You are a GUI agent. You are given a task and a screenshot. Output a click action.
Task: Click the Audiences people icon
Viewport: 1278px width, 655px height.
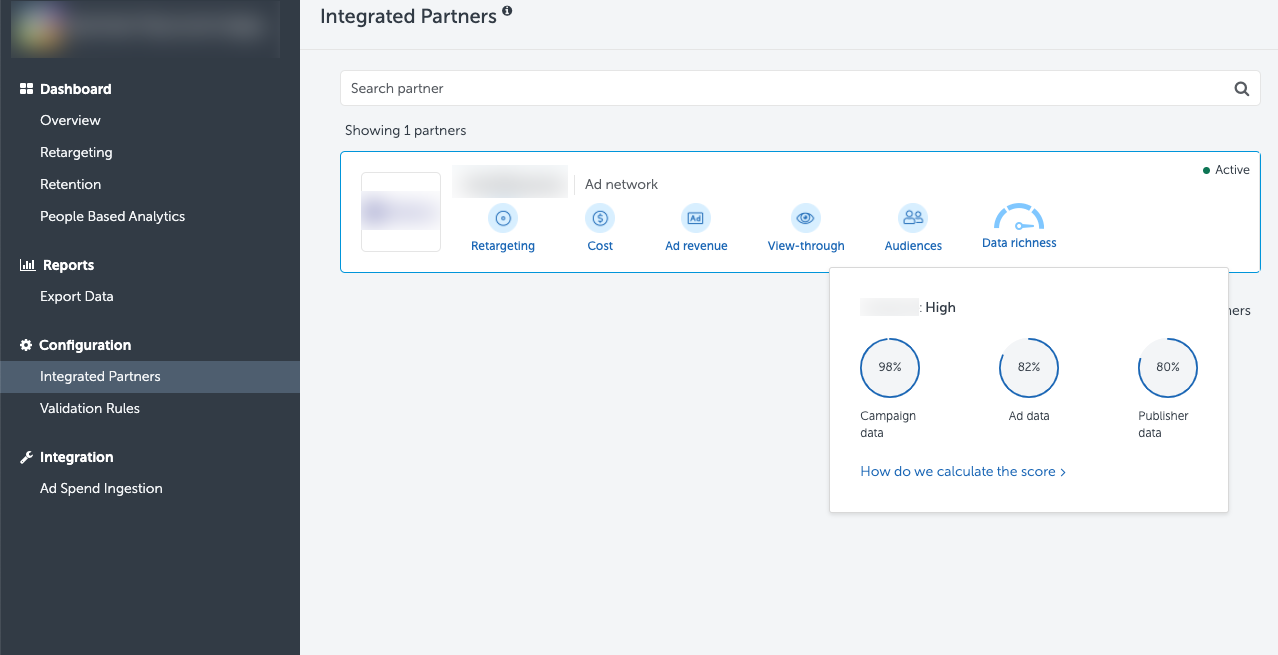click(913, 218)
